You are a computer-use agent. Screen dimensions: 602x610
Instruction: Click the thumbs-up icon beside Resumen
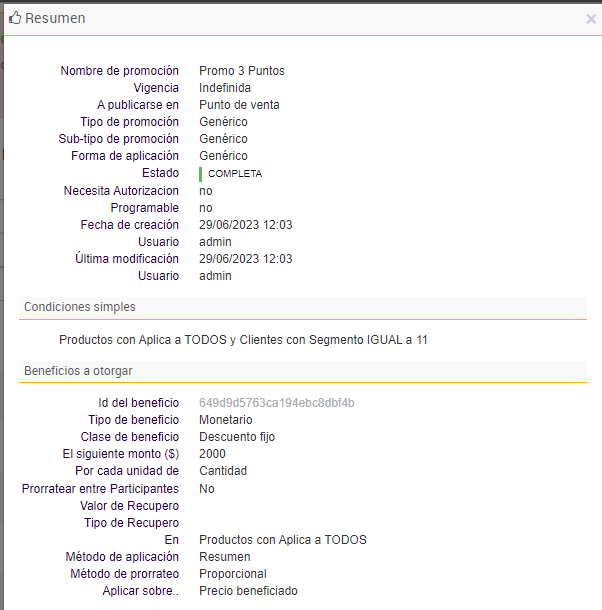(x=15, y=18)
